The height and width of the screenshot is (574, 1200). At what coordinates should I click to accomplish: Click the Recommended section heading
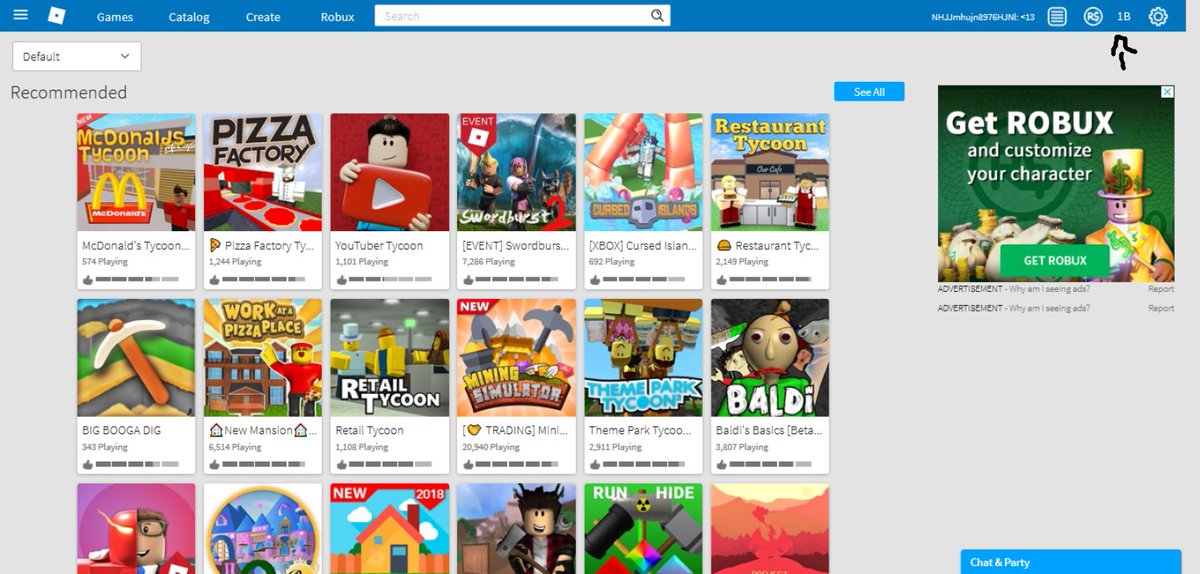coord(69,92)
